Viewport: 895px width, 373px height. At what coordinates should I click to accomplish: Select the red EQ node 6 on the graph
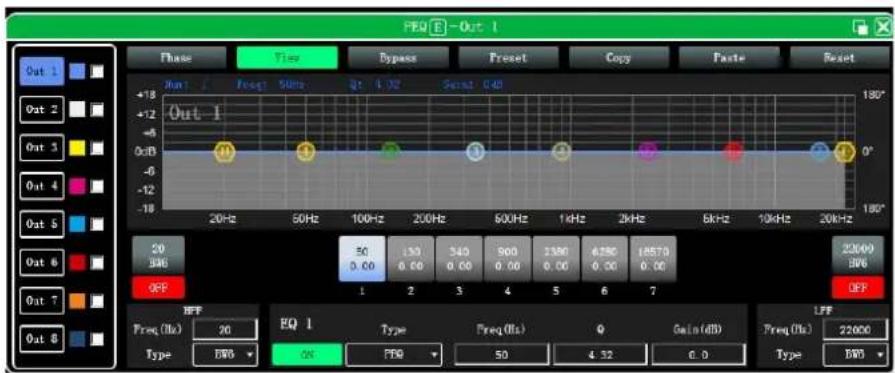[x=733, y=151]
